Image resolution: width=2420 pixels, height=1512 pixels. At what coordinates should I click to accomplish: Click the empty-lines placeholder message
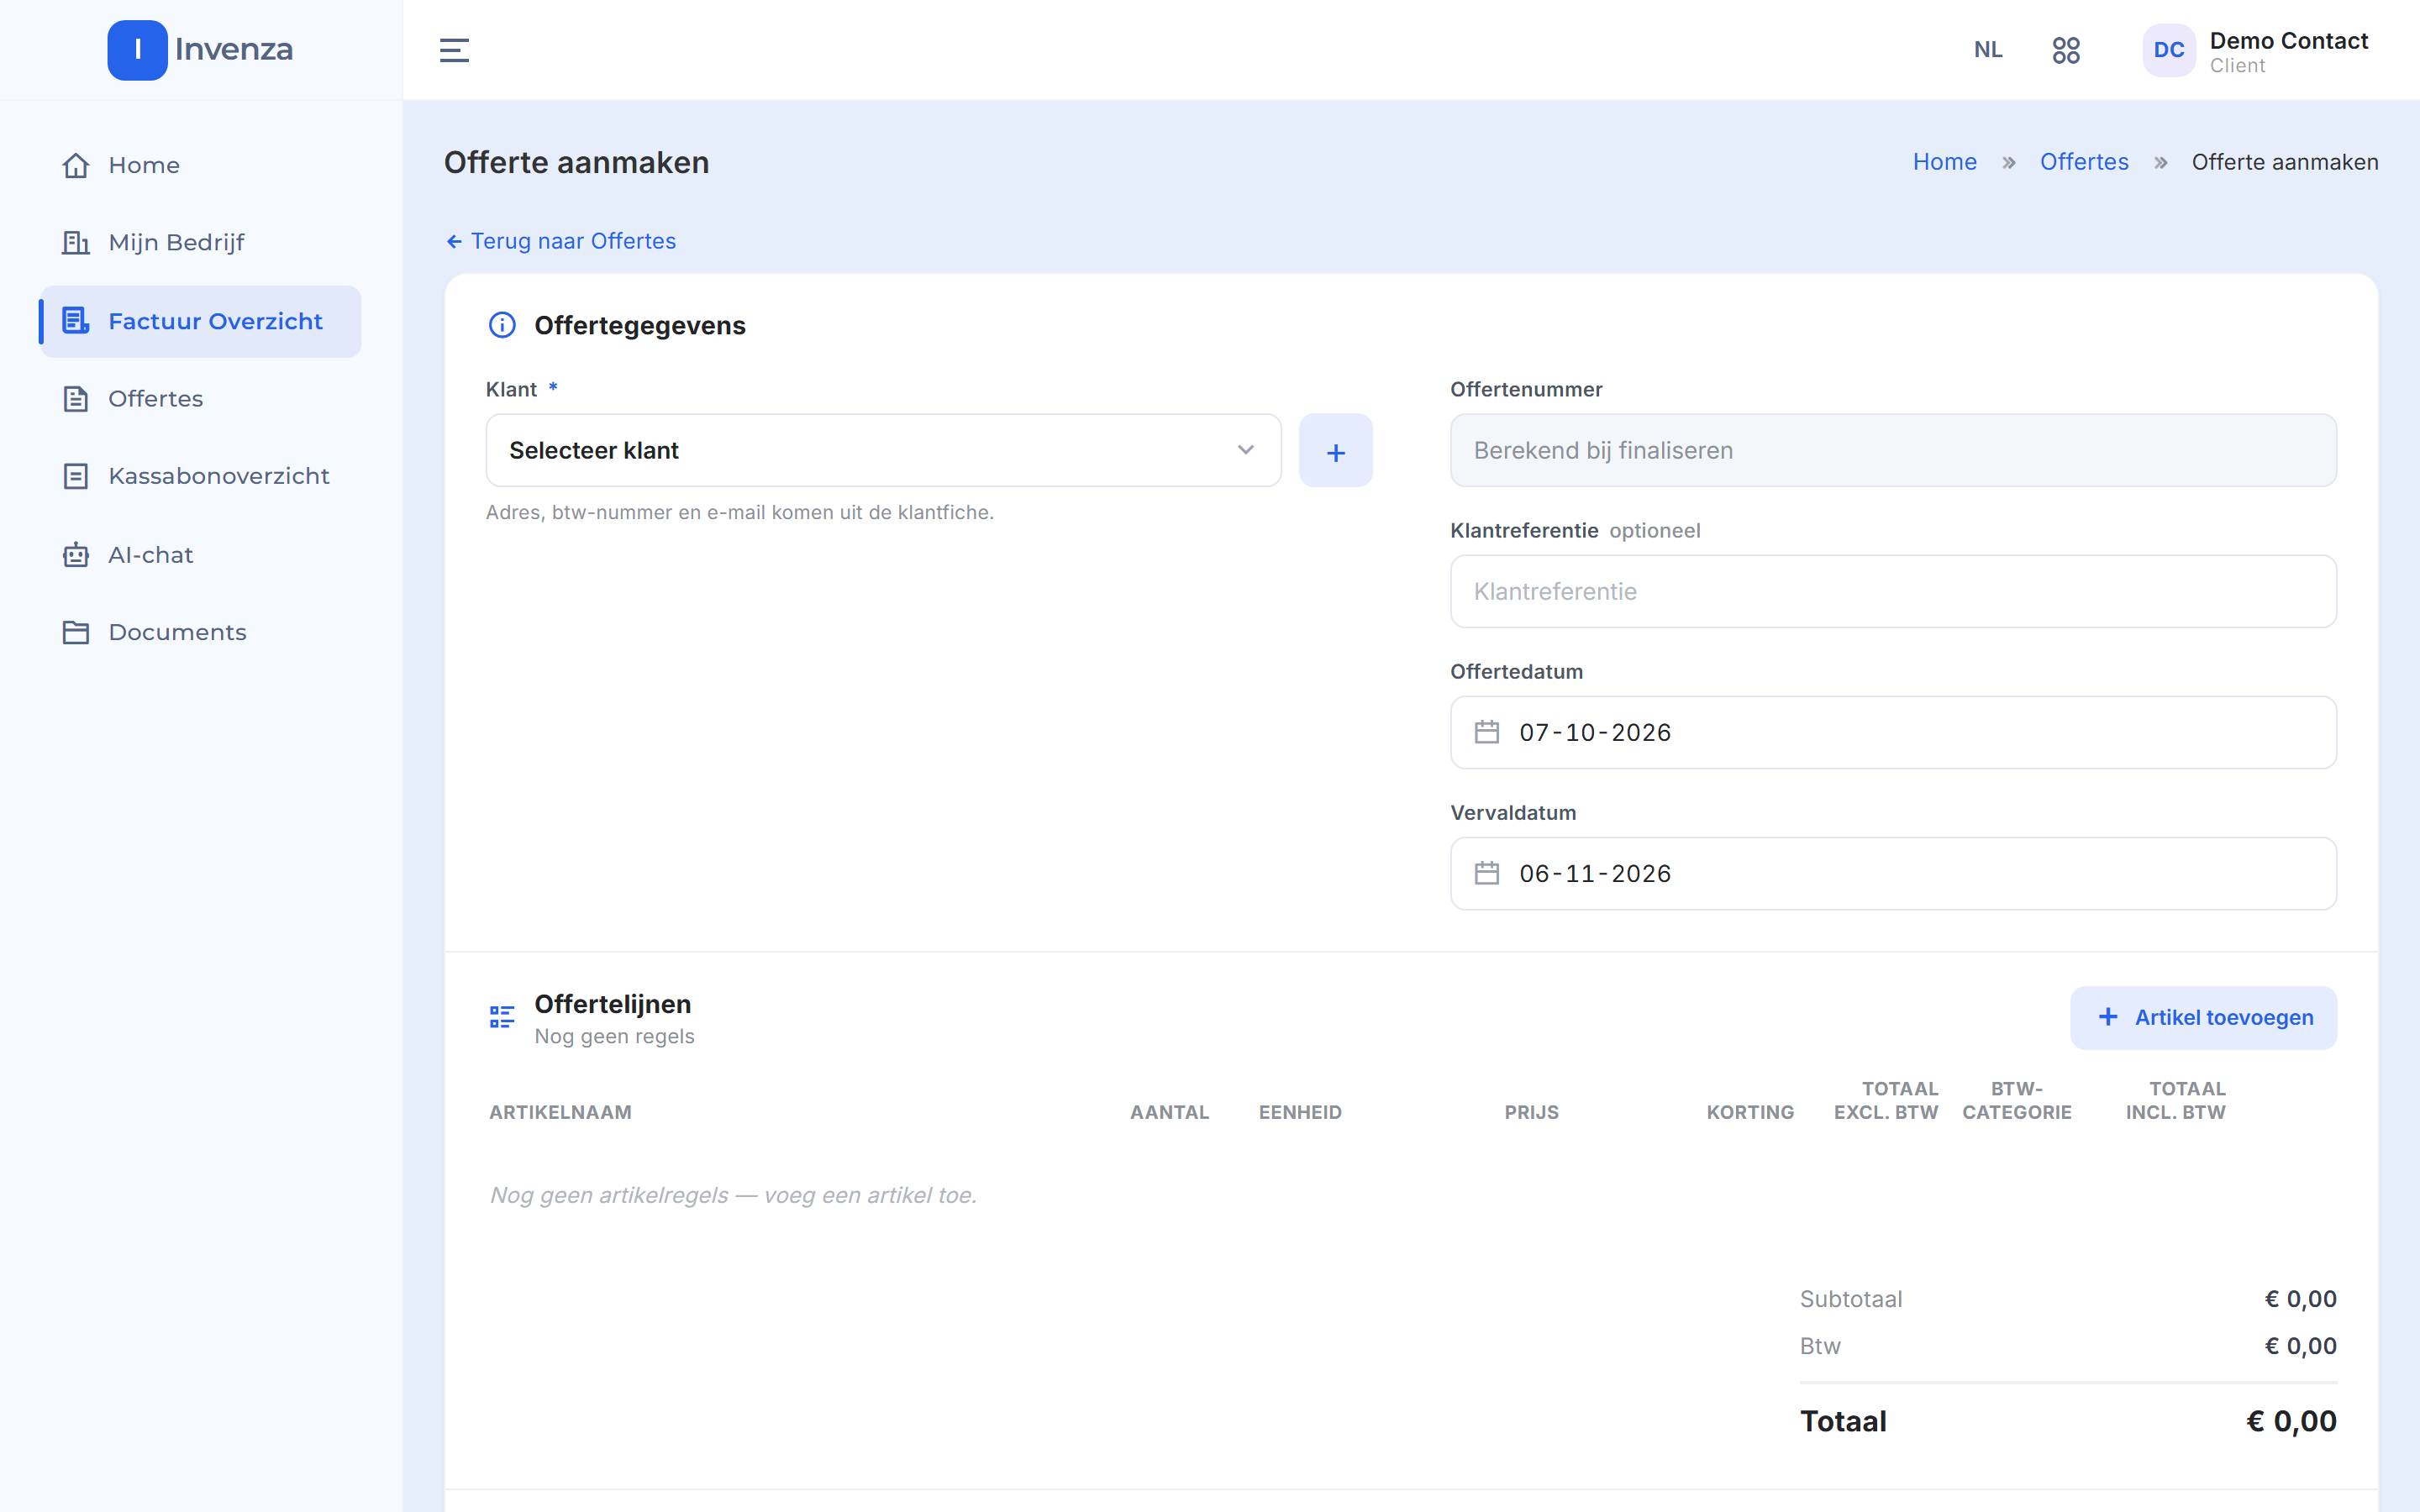[x=733, y=1195]
